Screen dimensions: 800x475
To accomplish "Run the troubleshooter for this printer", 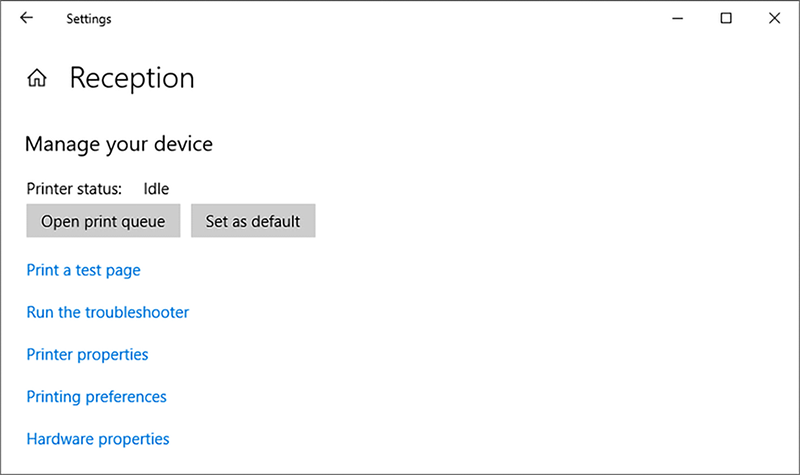I will pos(107,312).
